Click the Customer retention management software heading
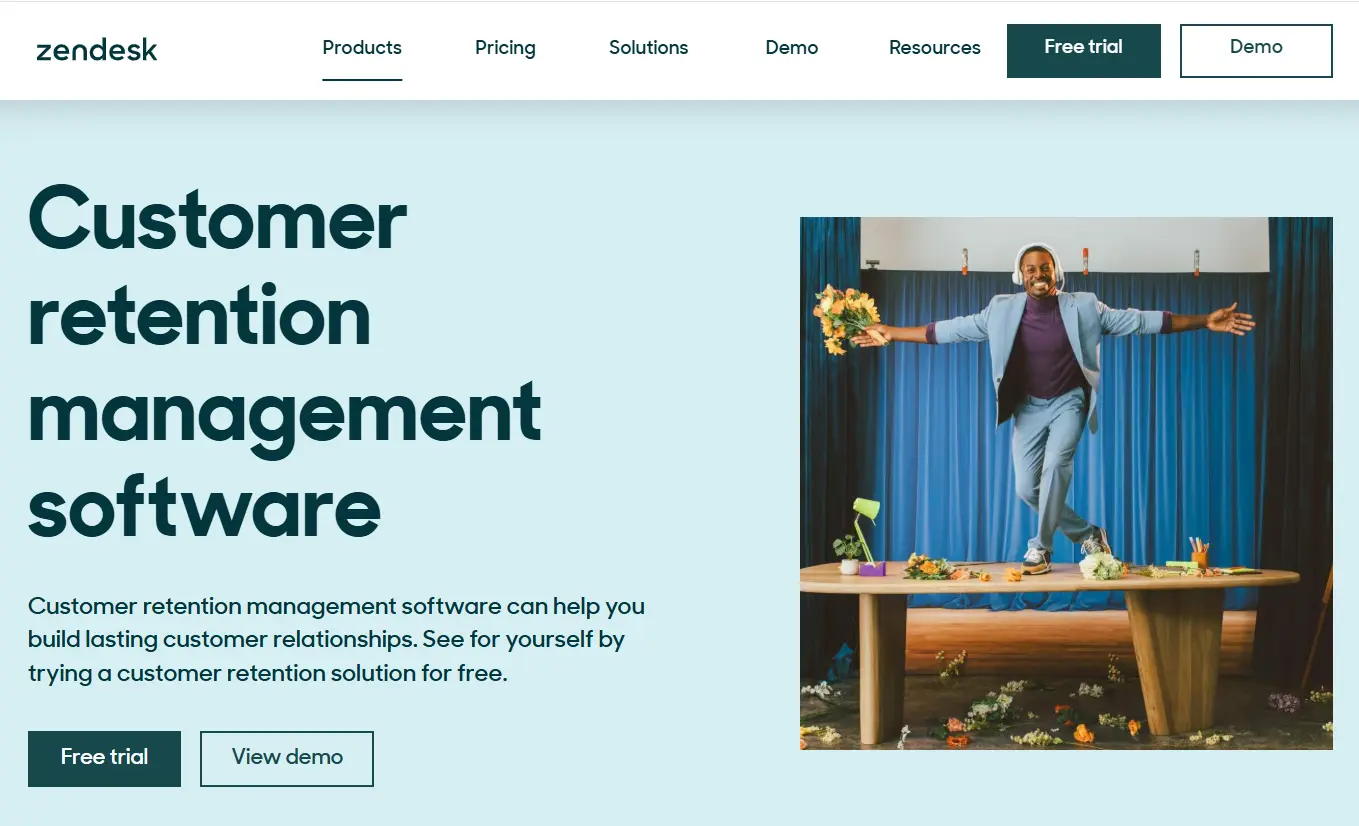This screenshot has height=826, width=1359. click(285, 362)
